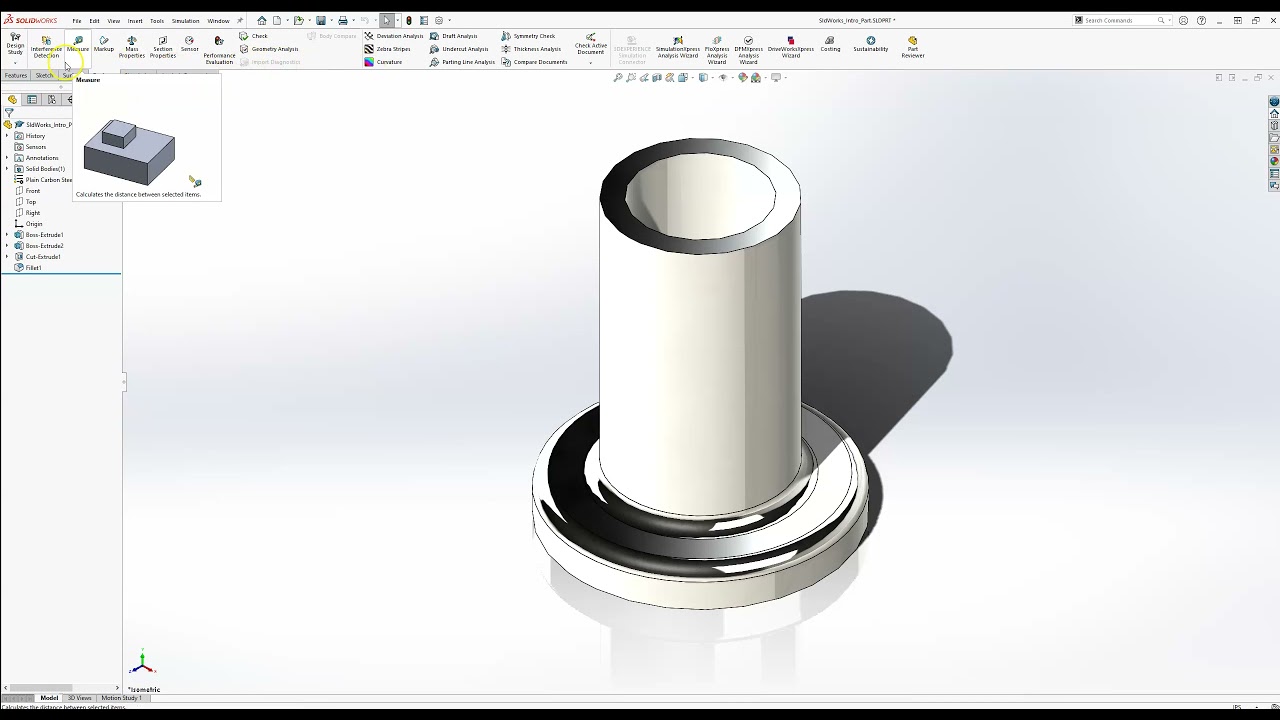Launch SimulationXpress Analysis Wizard

pyautogui.click(x=678, y=47)
